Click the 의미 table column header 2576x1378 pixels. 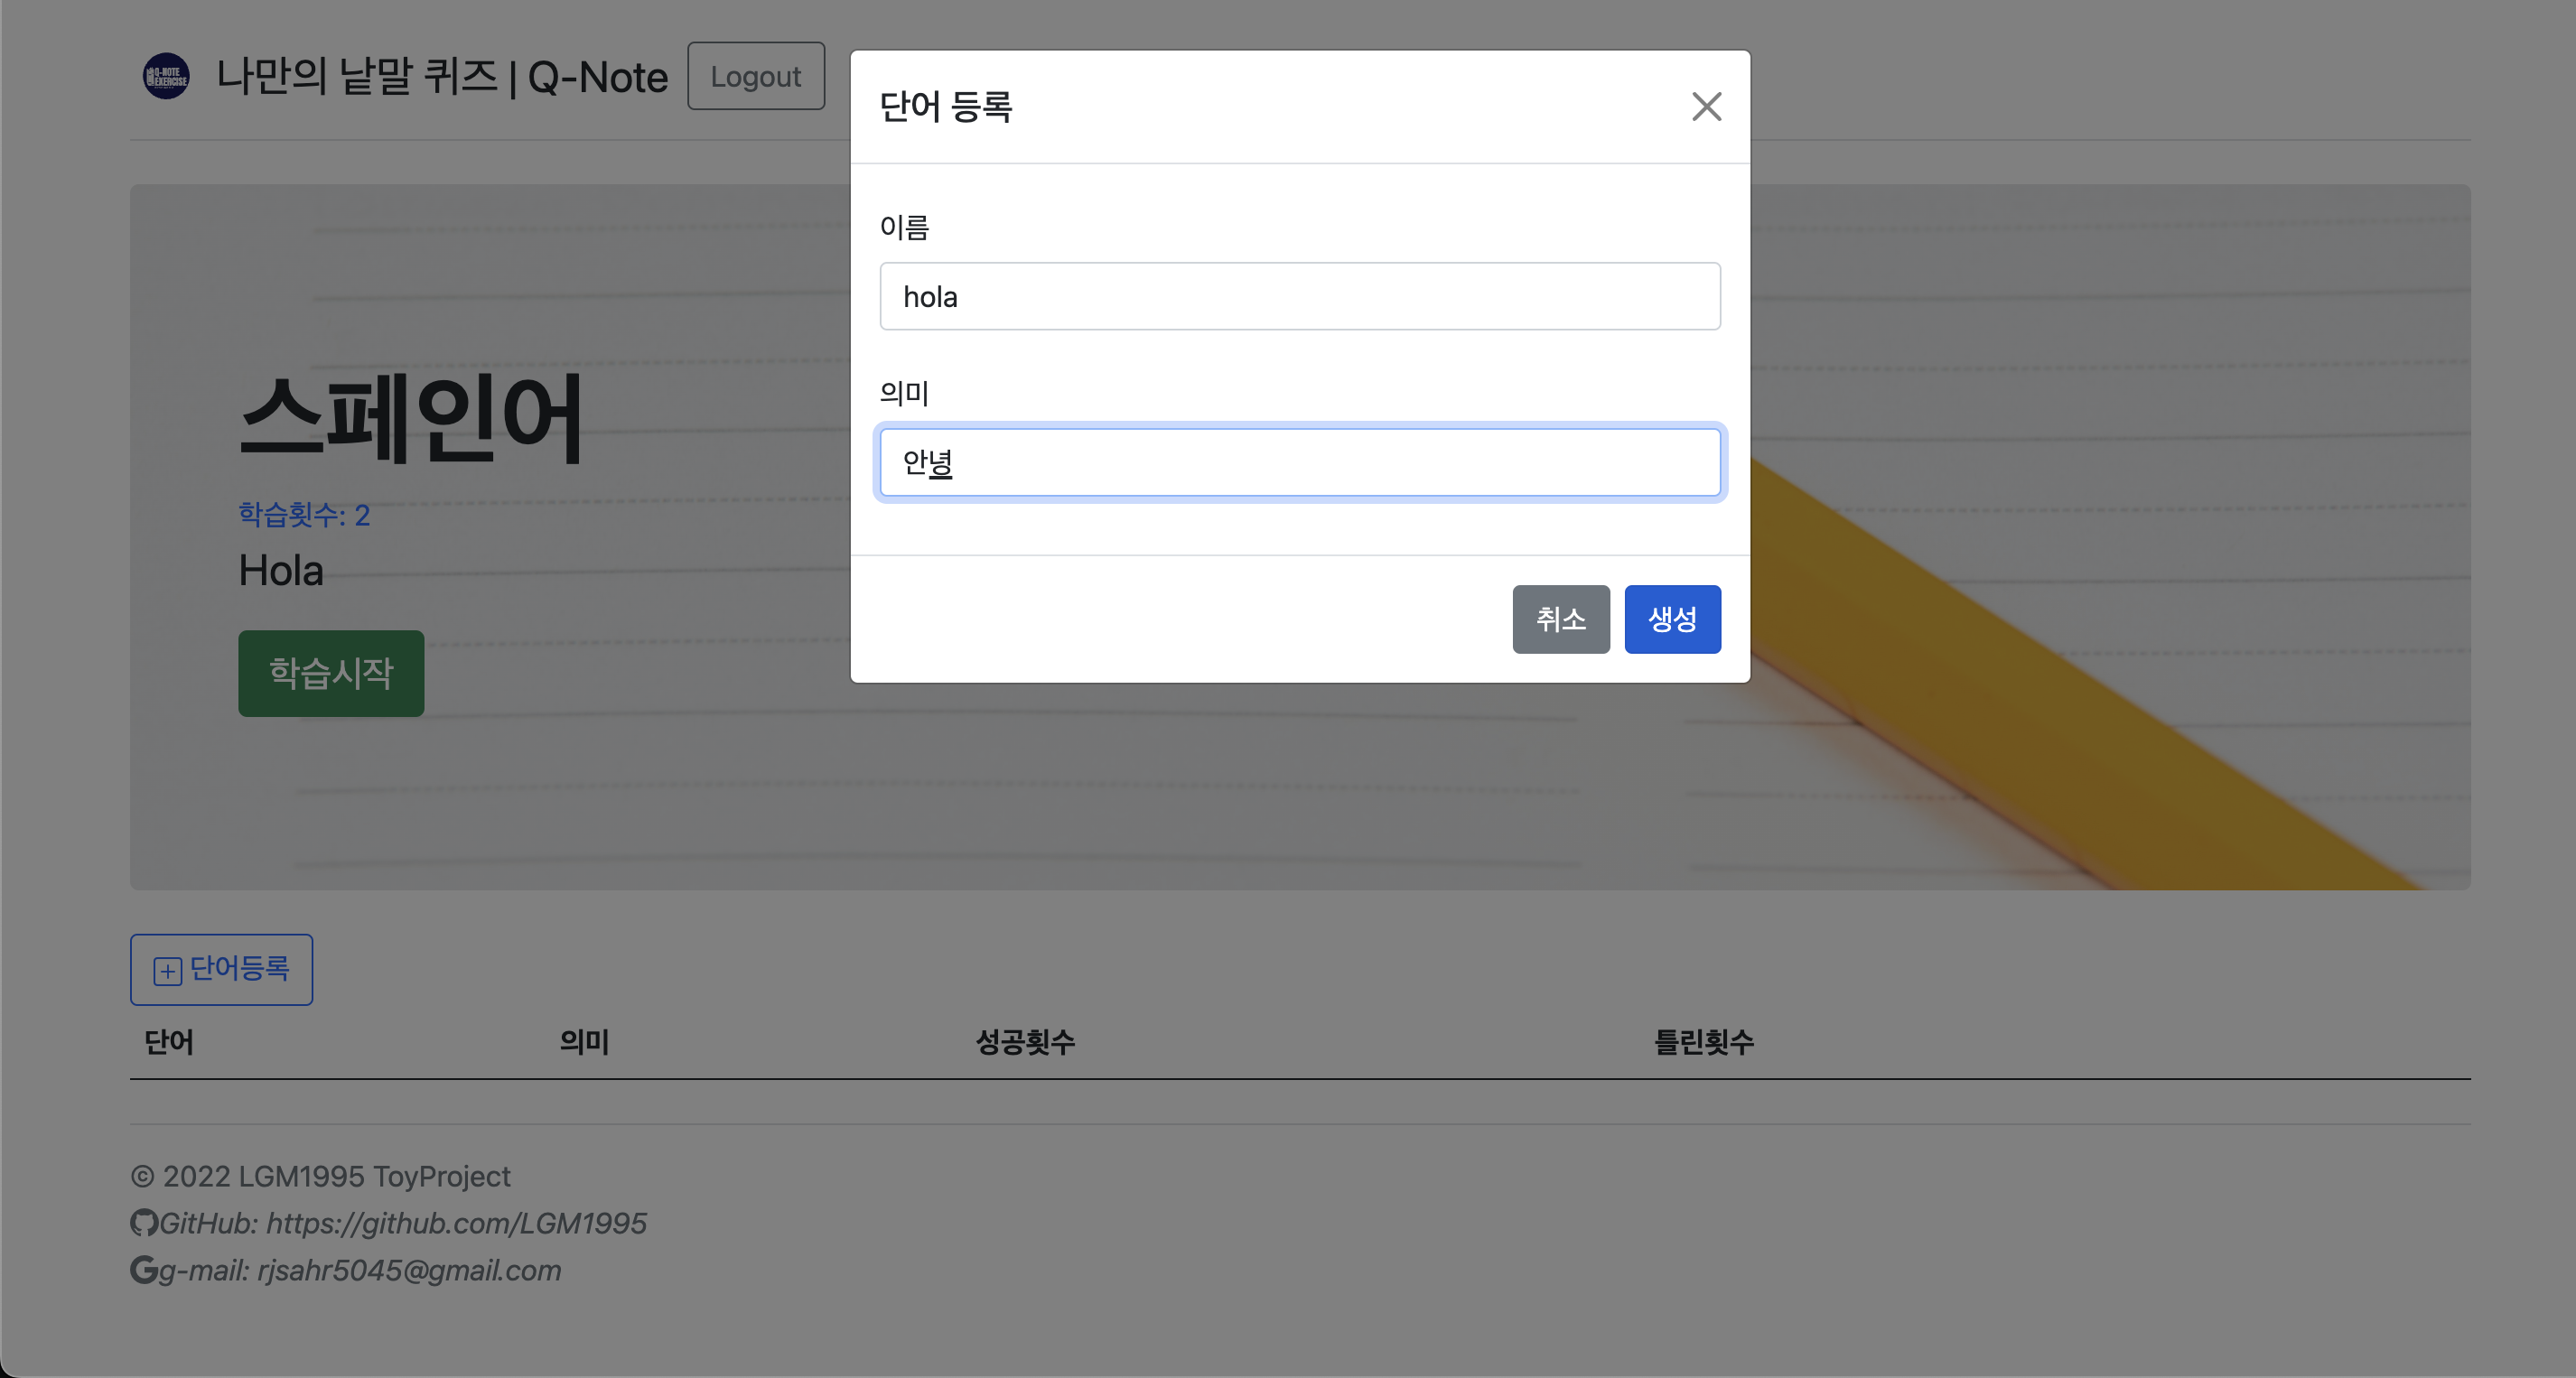coord(585,1041)
